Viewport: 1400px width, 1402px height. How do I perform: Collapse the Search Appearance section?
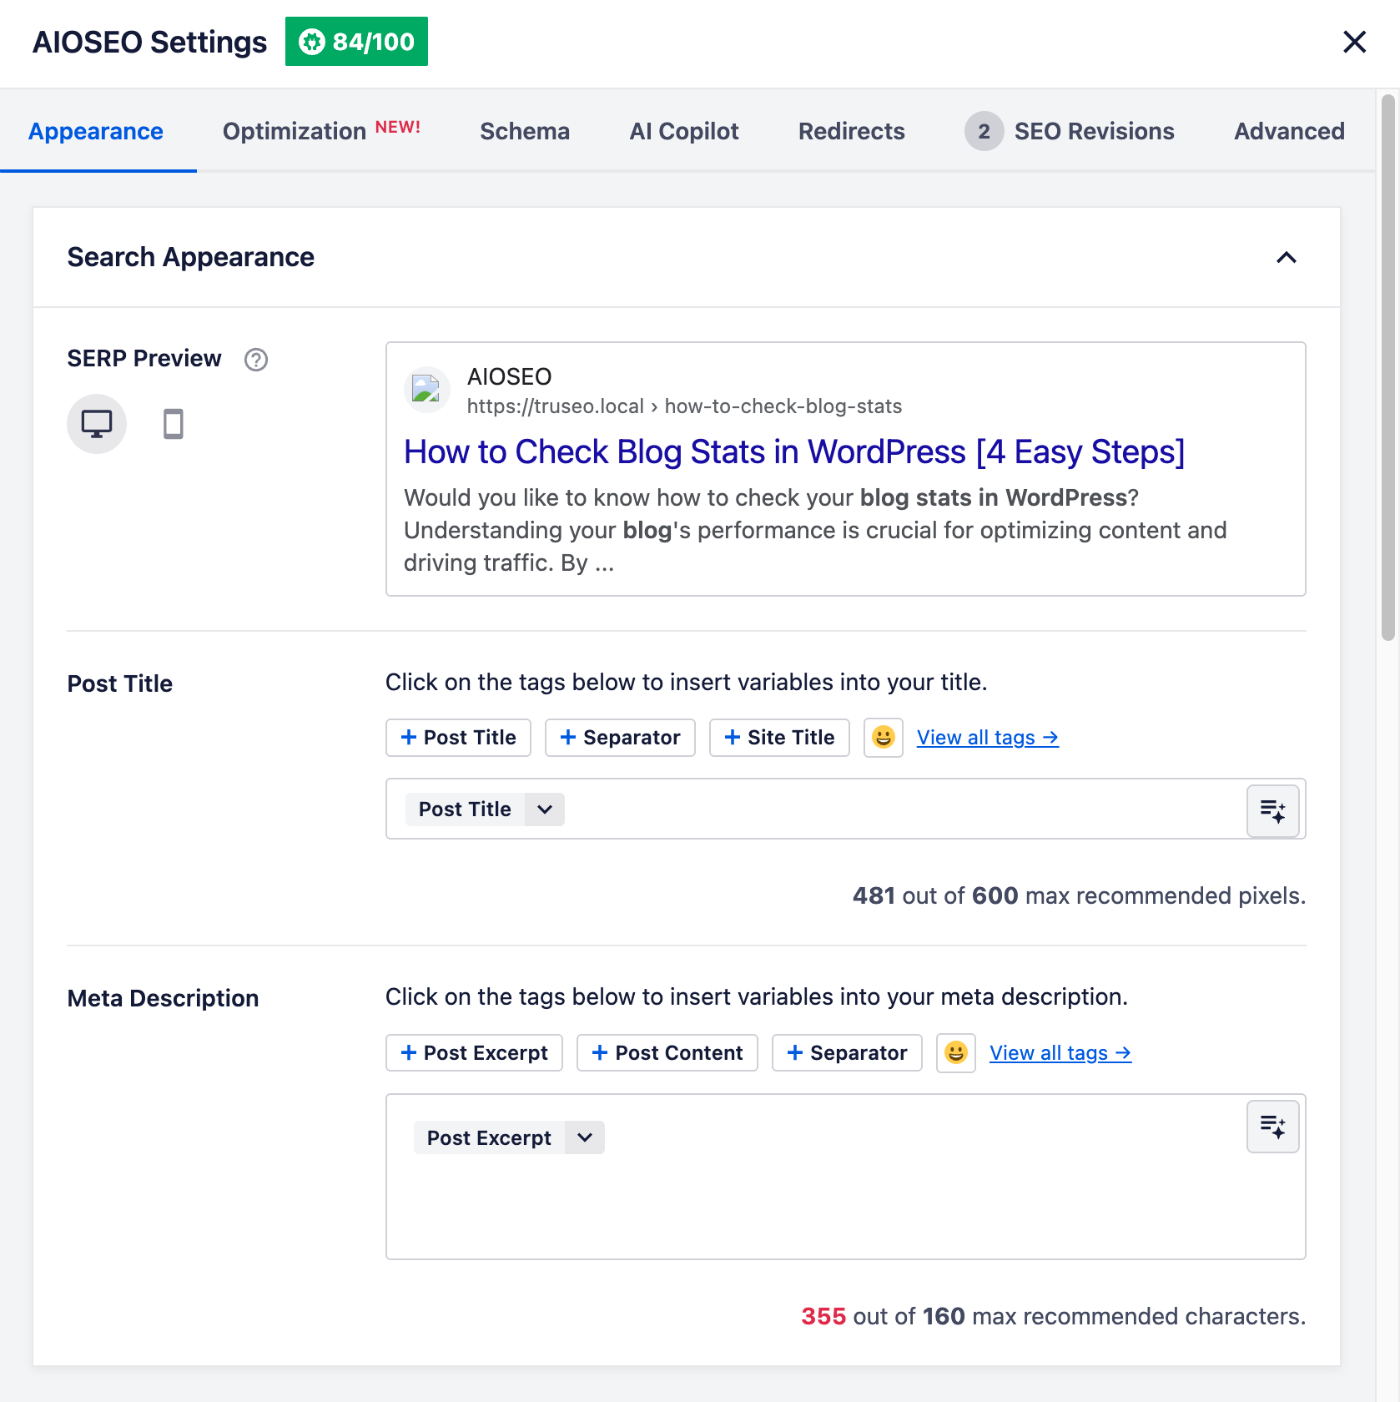pos(1286,258)
